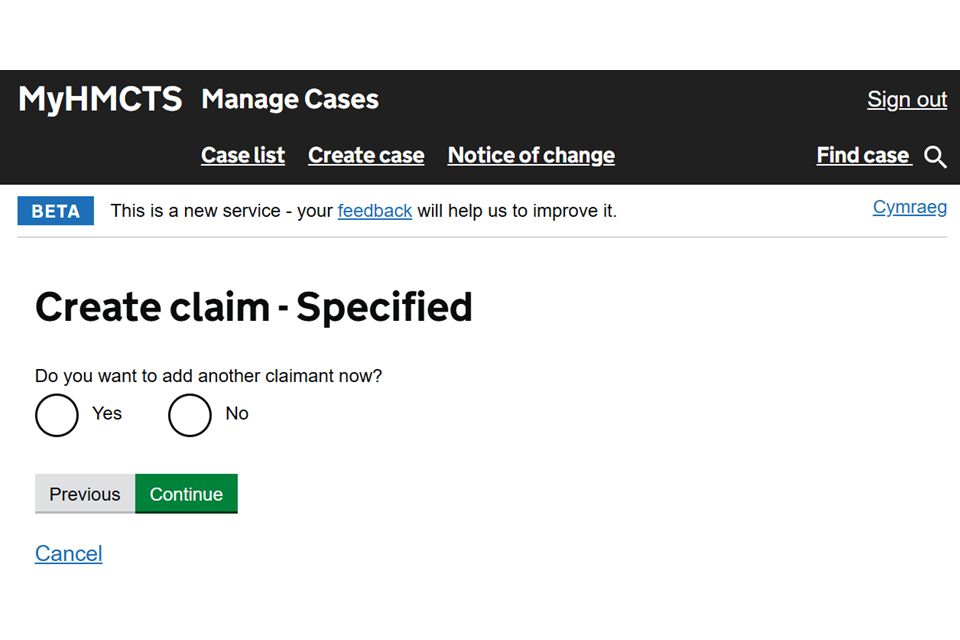Open the Case list menu item
This screenshot has width=960, height=640.
(x=243, y=156)
